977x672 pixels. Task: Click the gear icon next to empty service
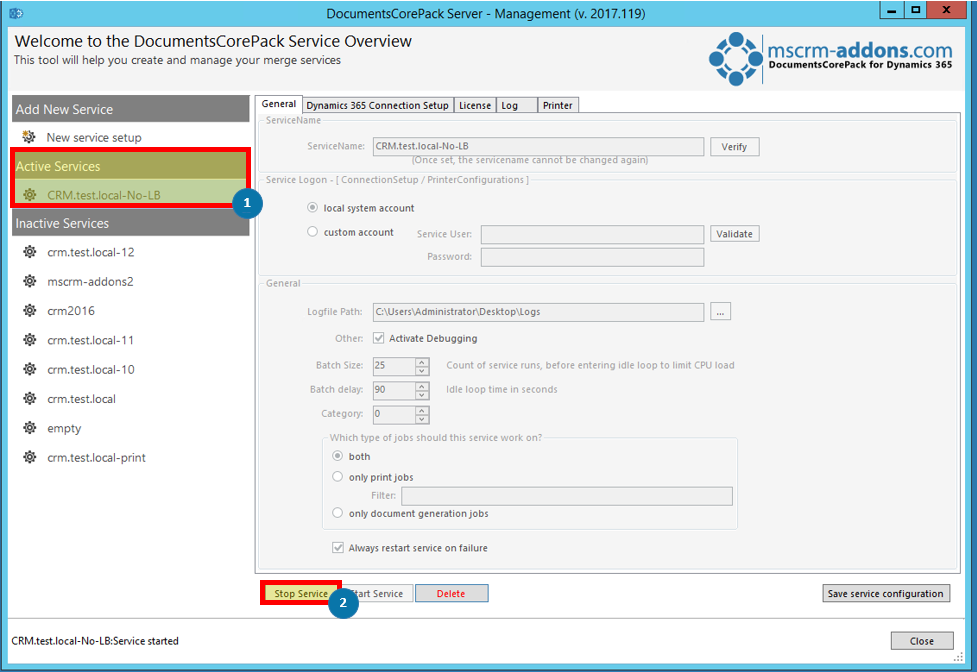[x=29, y=427]
